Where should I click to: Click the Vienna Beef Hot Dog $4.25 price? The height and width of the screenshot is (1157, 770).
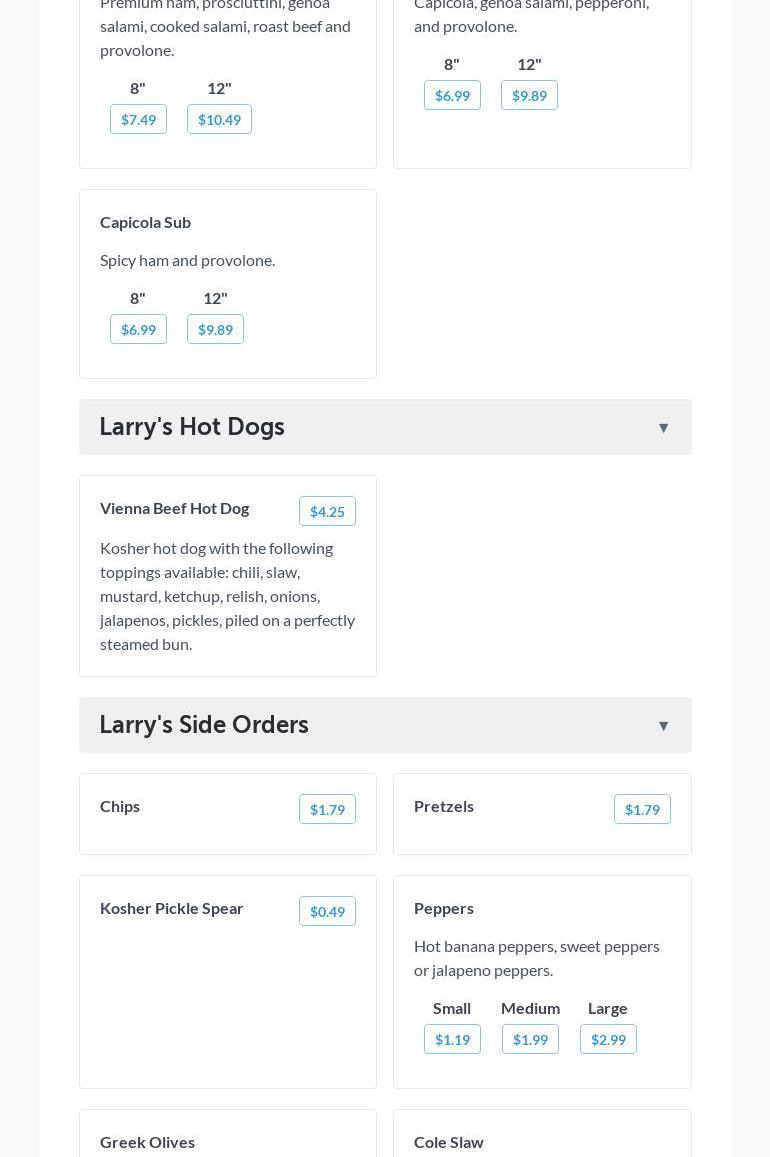pyautogui.click(x=327, y=511)
